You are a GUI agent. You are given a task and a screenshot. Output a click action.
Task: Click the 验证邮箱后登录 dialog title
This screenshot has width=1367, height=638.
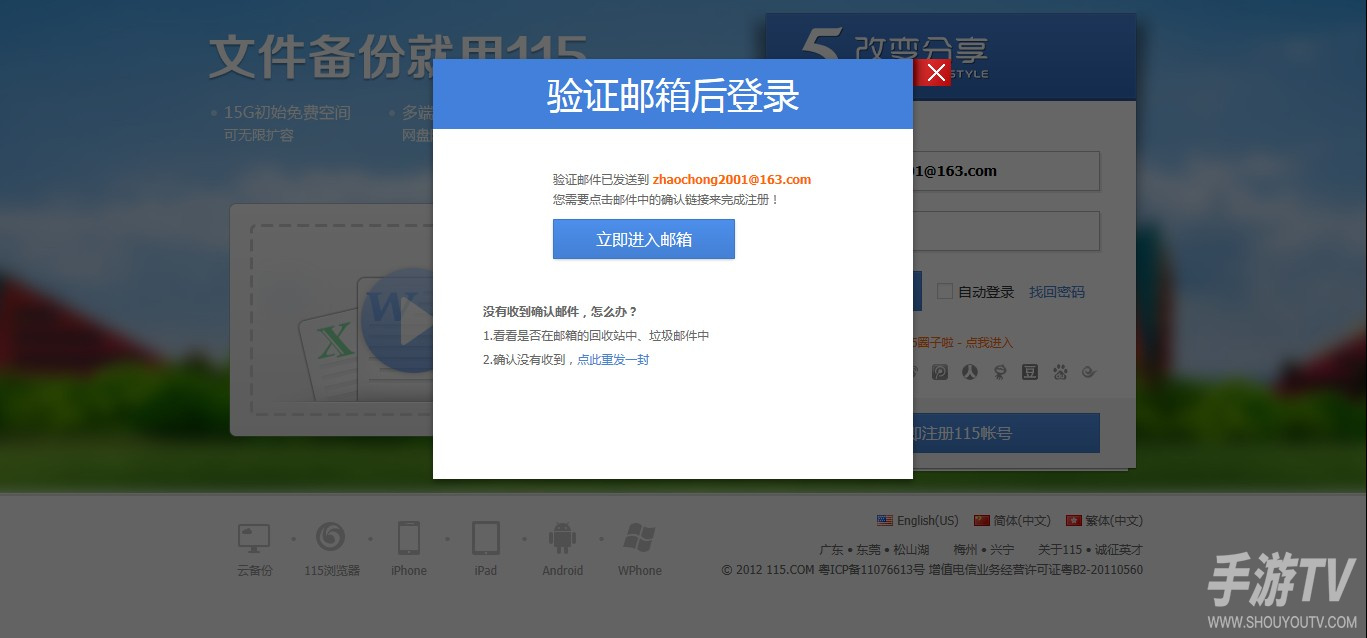pyautogui.click(x=673, y=95)
